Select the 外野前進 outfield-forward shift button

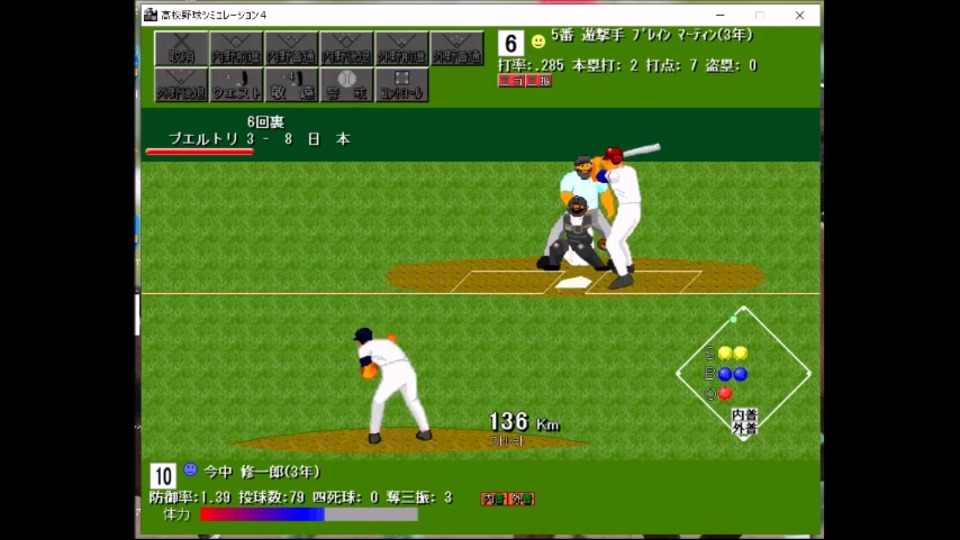[x=402, y=48]
